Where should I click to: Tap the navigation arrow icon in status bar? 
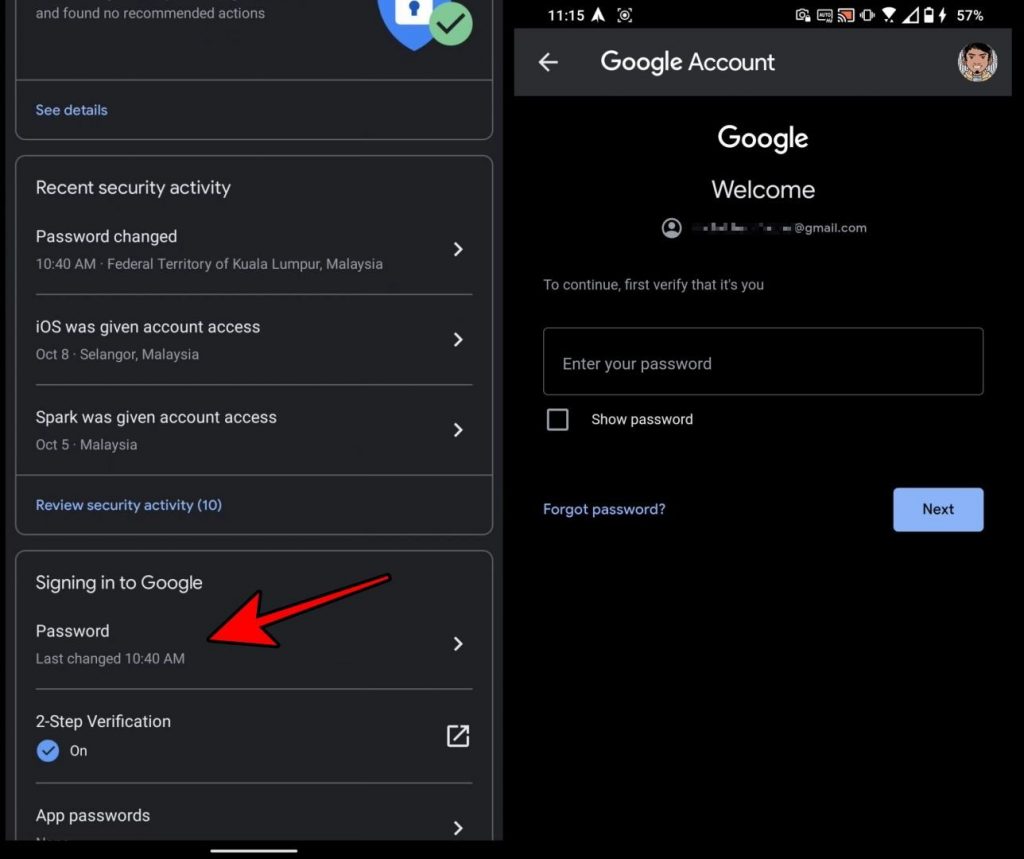point(598,15)
